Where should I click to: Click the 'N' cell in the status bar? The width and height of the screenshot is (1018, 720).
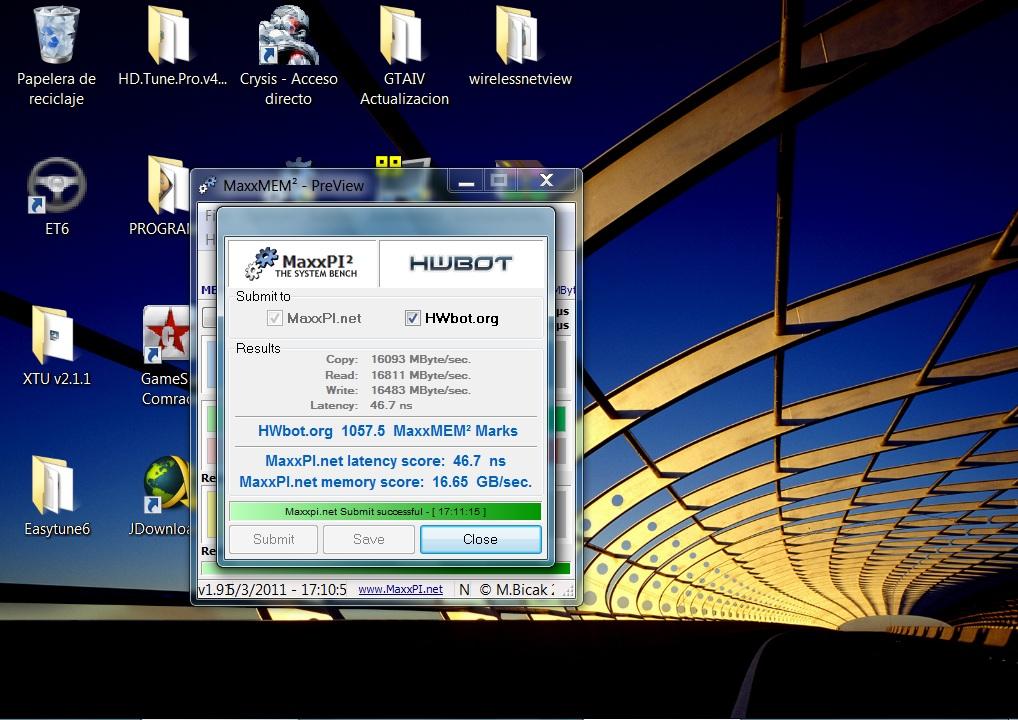[x=464, y=590]
